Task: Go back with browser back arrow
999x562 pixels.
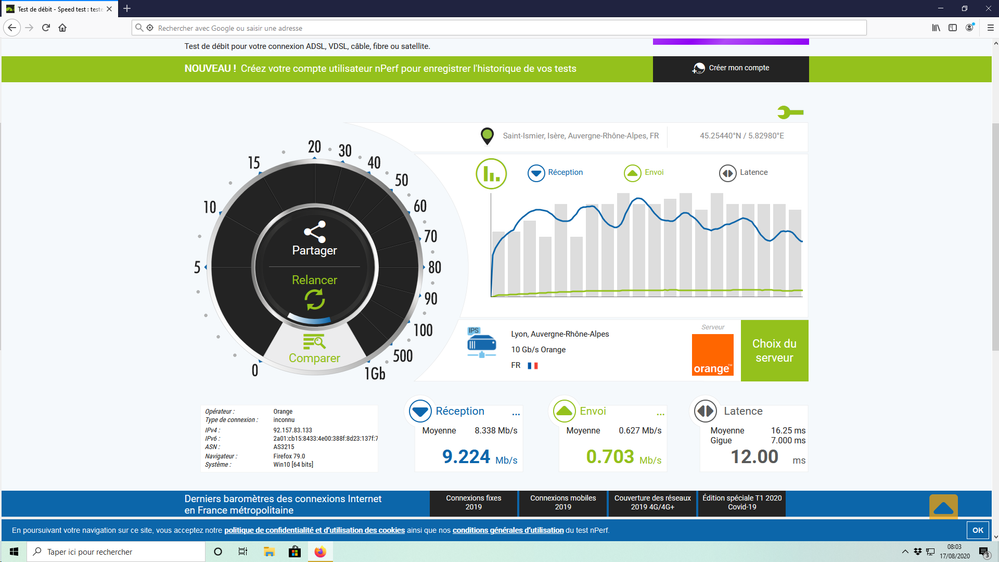Action: click(12, 28)
